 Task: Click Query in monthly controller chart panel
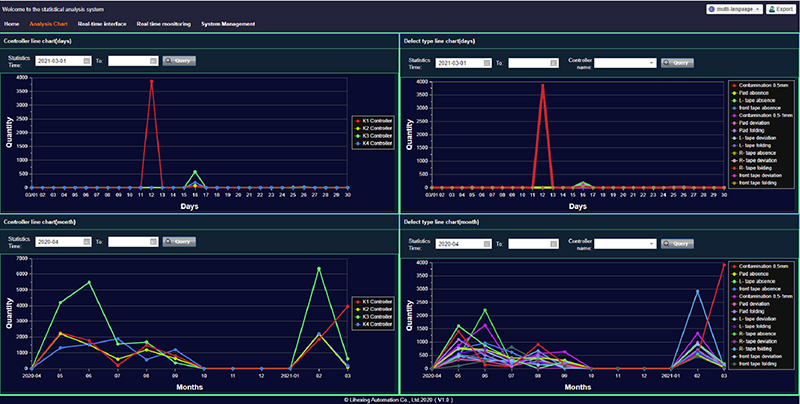pos(179,242)
